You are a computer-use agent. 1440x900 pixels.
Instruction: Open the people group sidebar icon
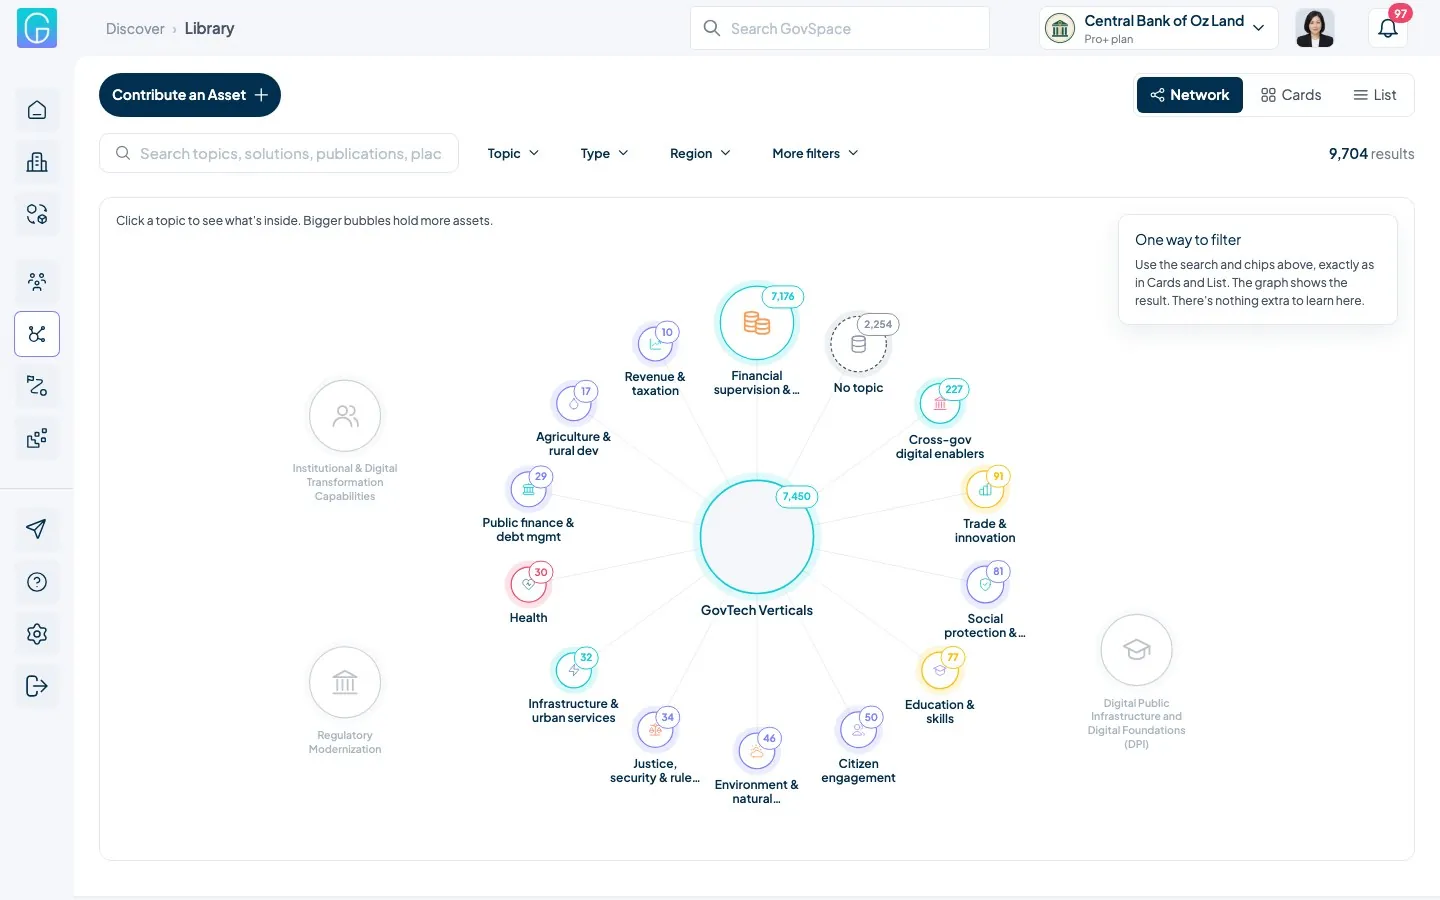tap(37, 282)
